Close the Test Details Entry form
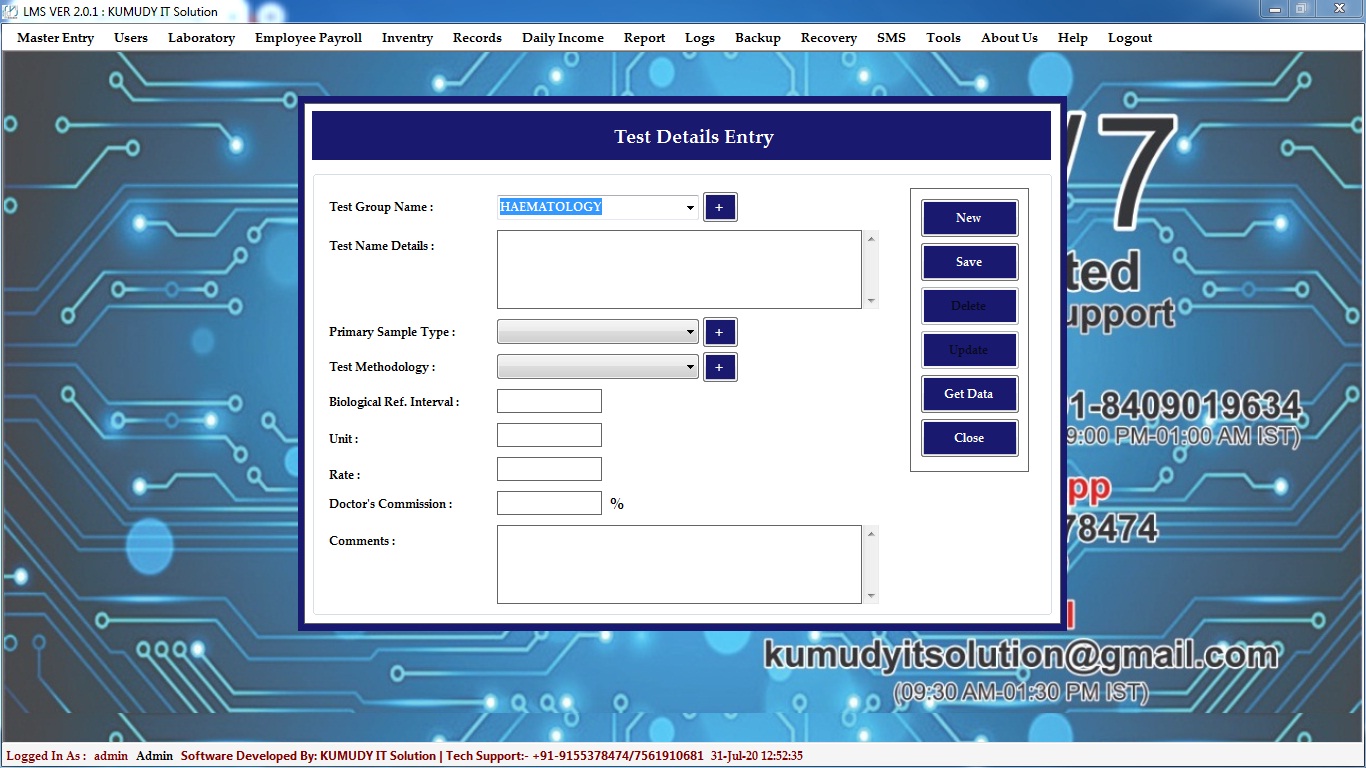 pos(968,438)
